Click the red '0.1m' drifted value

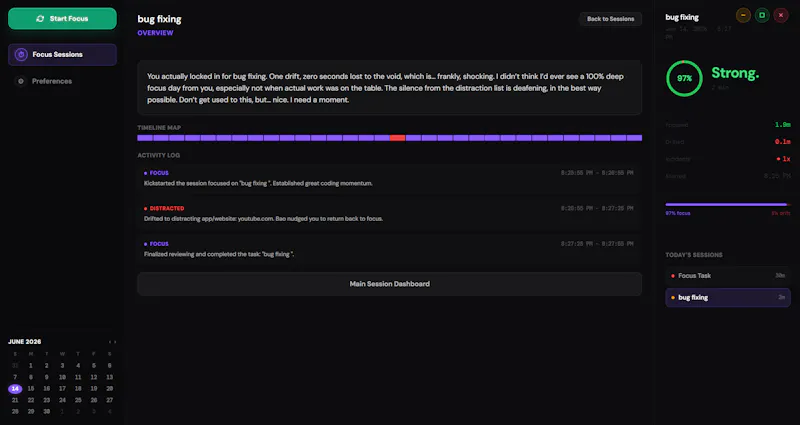783,142
